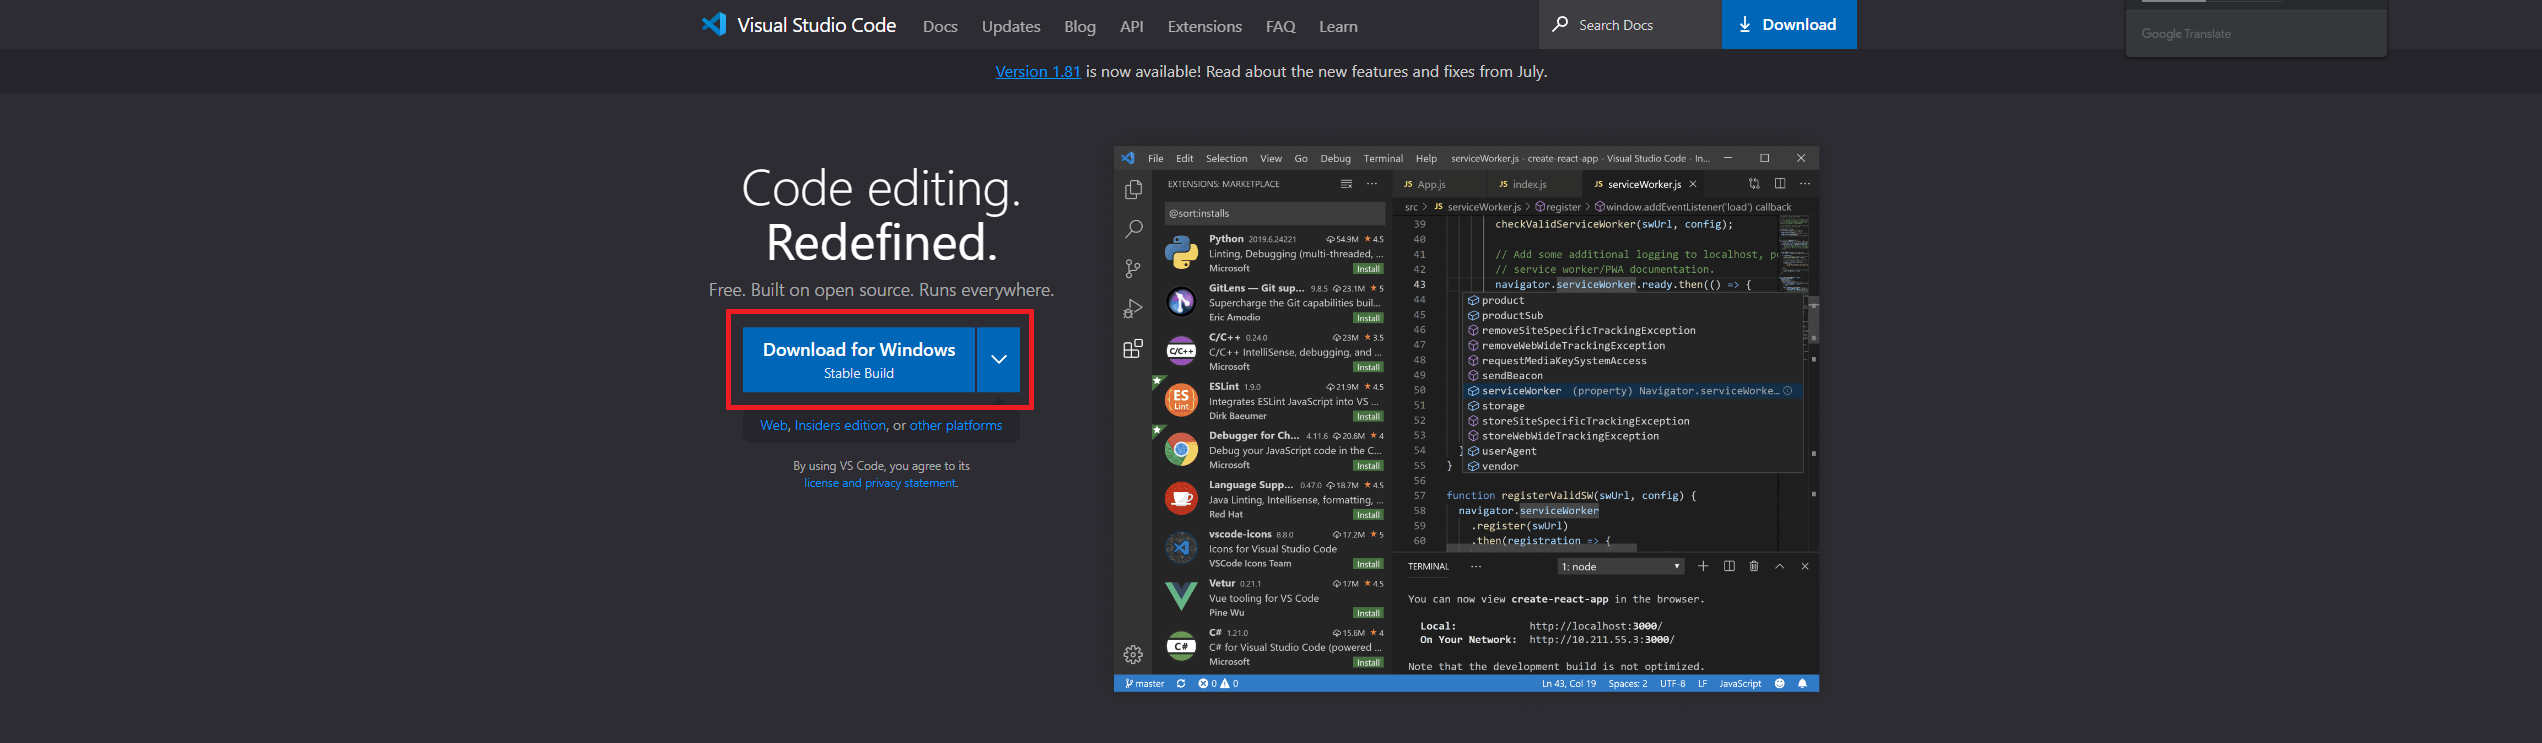The image size is (2542, 743).
Task: Click the terminal panel ellipsis menu
Action: point(1476,566)
